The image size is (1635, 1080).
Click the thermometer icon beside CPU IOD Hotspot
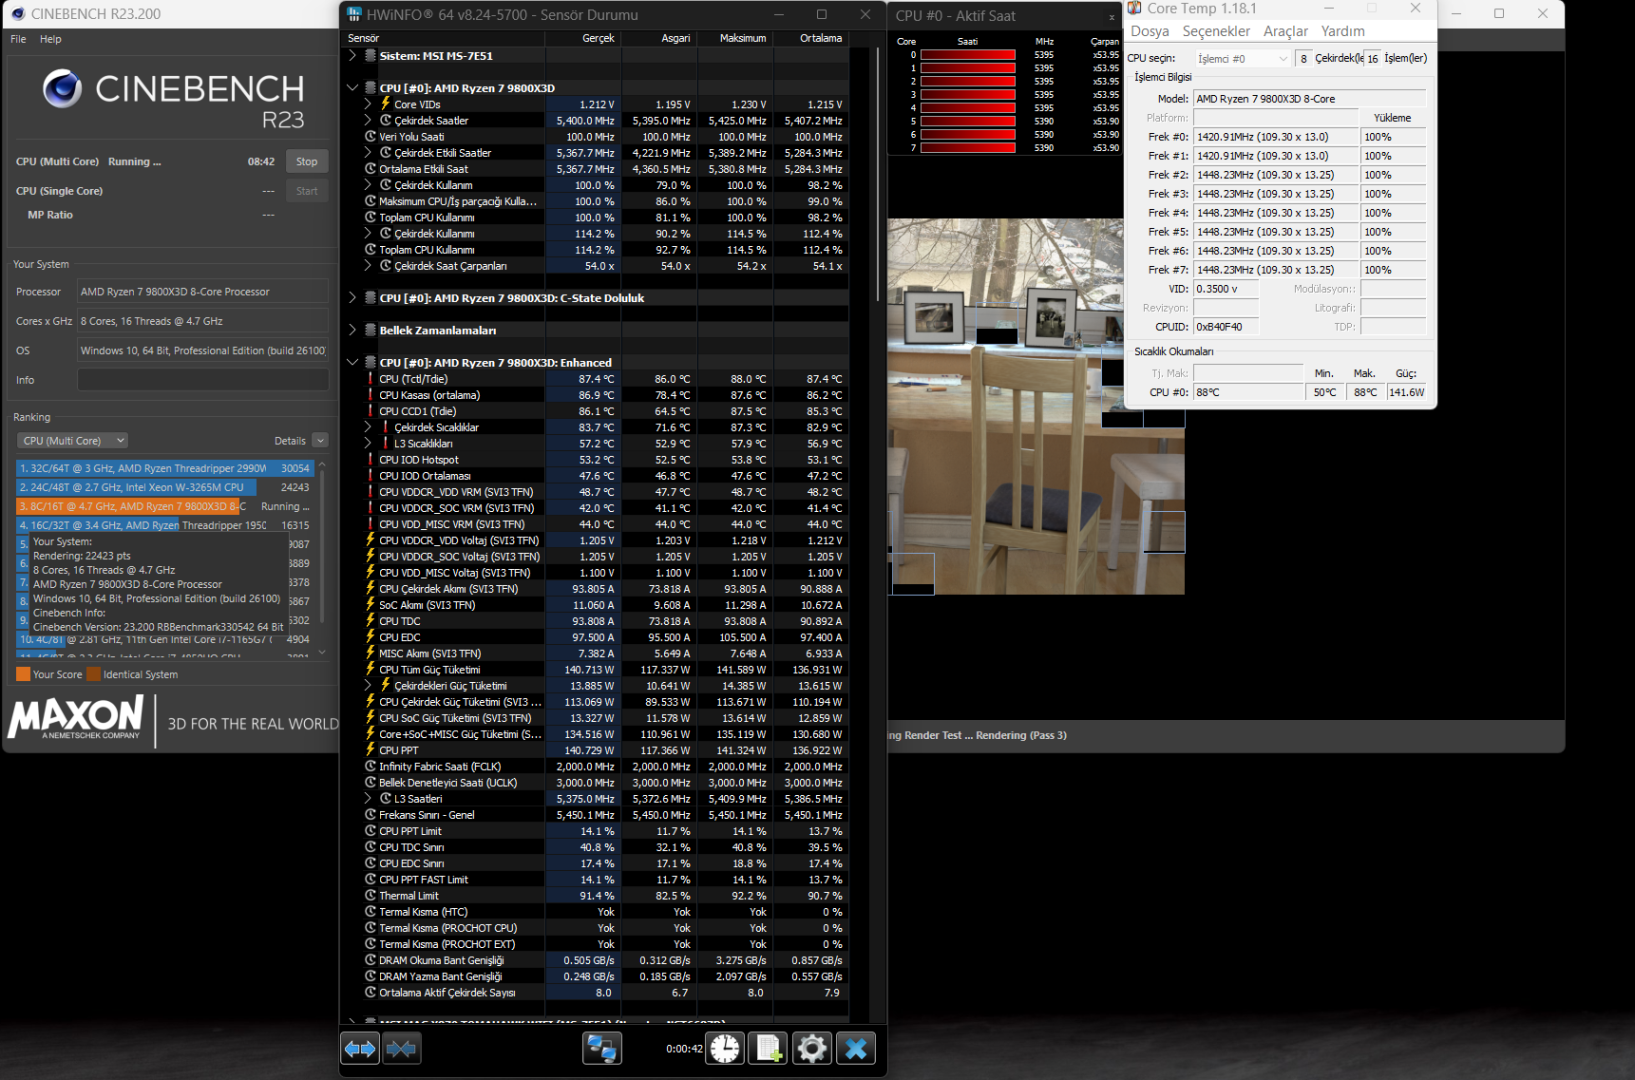click(x=370, y=460)
